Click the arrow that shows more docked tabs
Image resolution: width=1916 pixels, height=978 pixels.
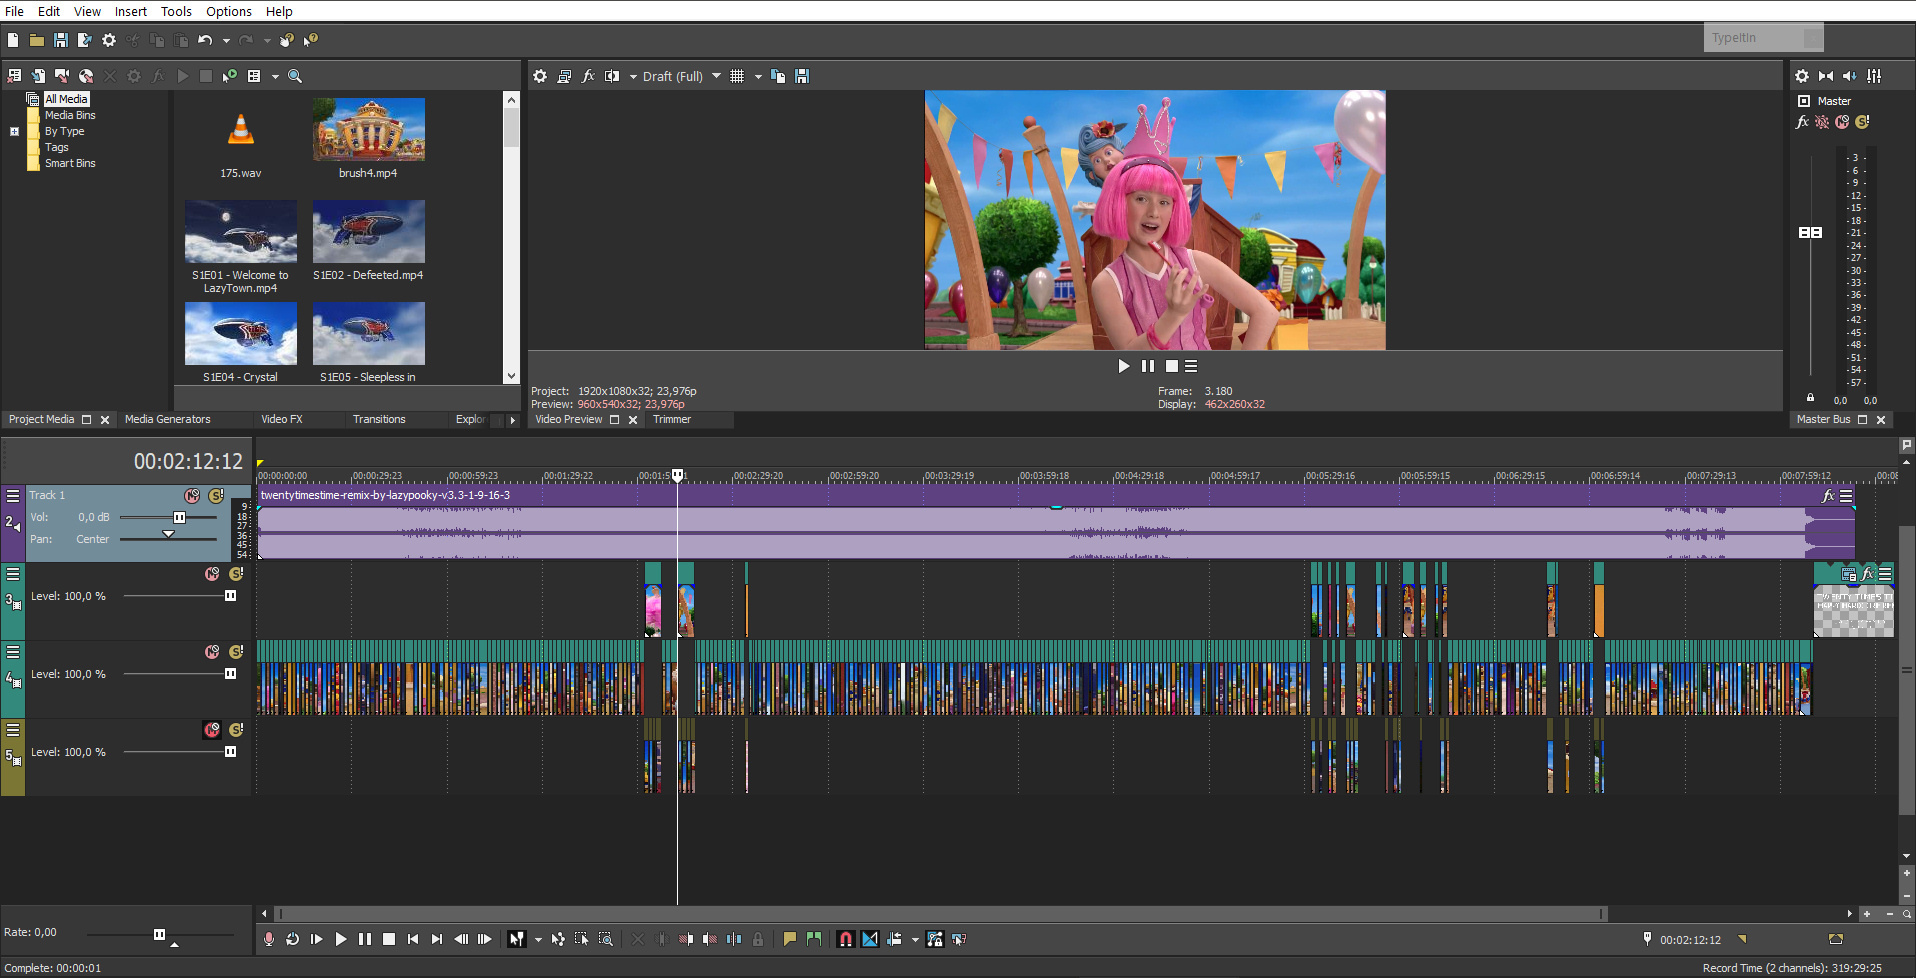(513, 420)
